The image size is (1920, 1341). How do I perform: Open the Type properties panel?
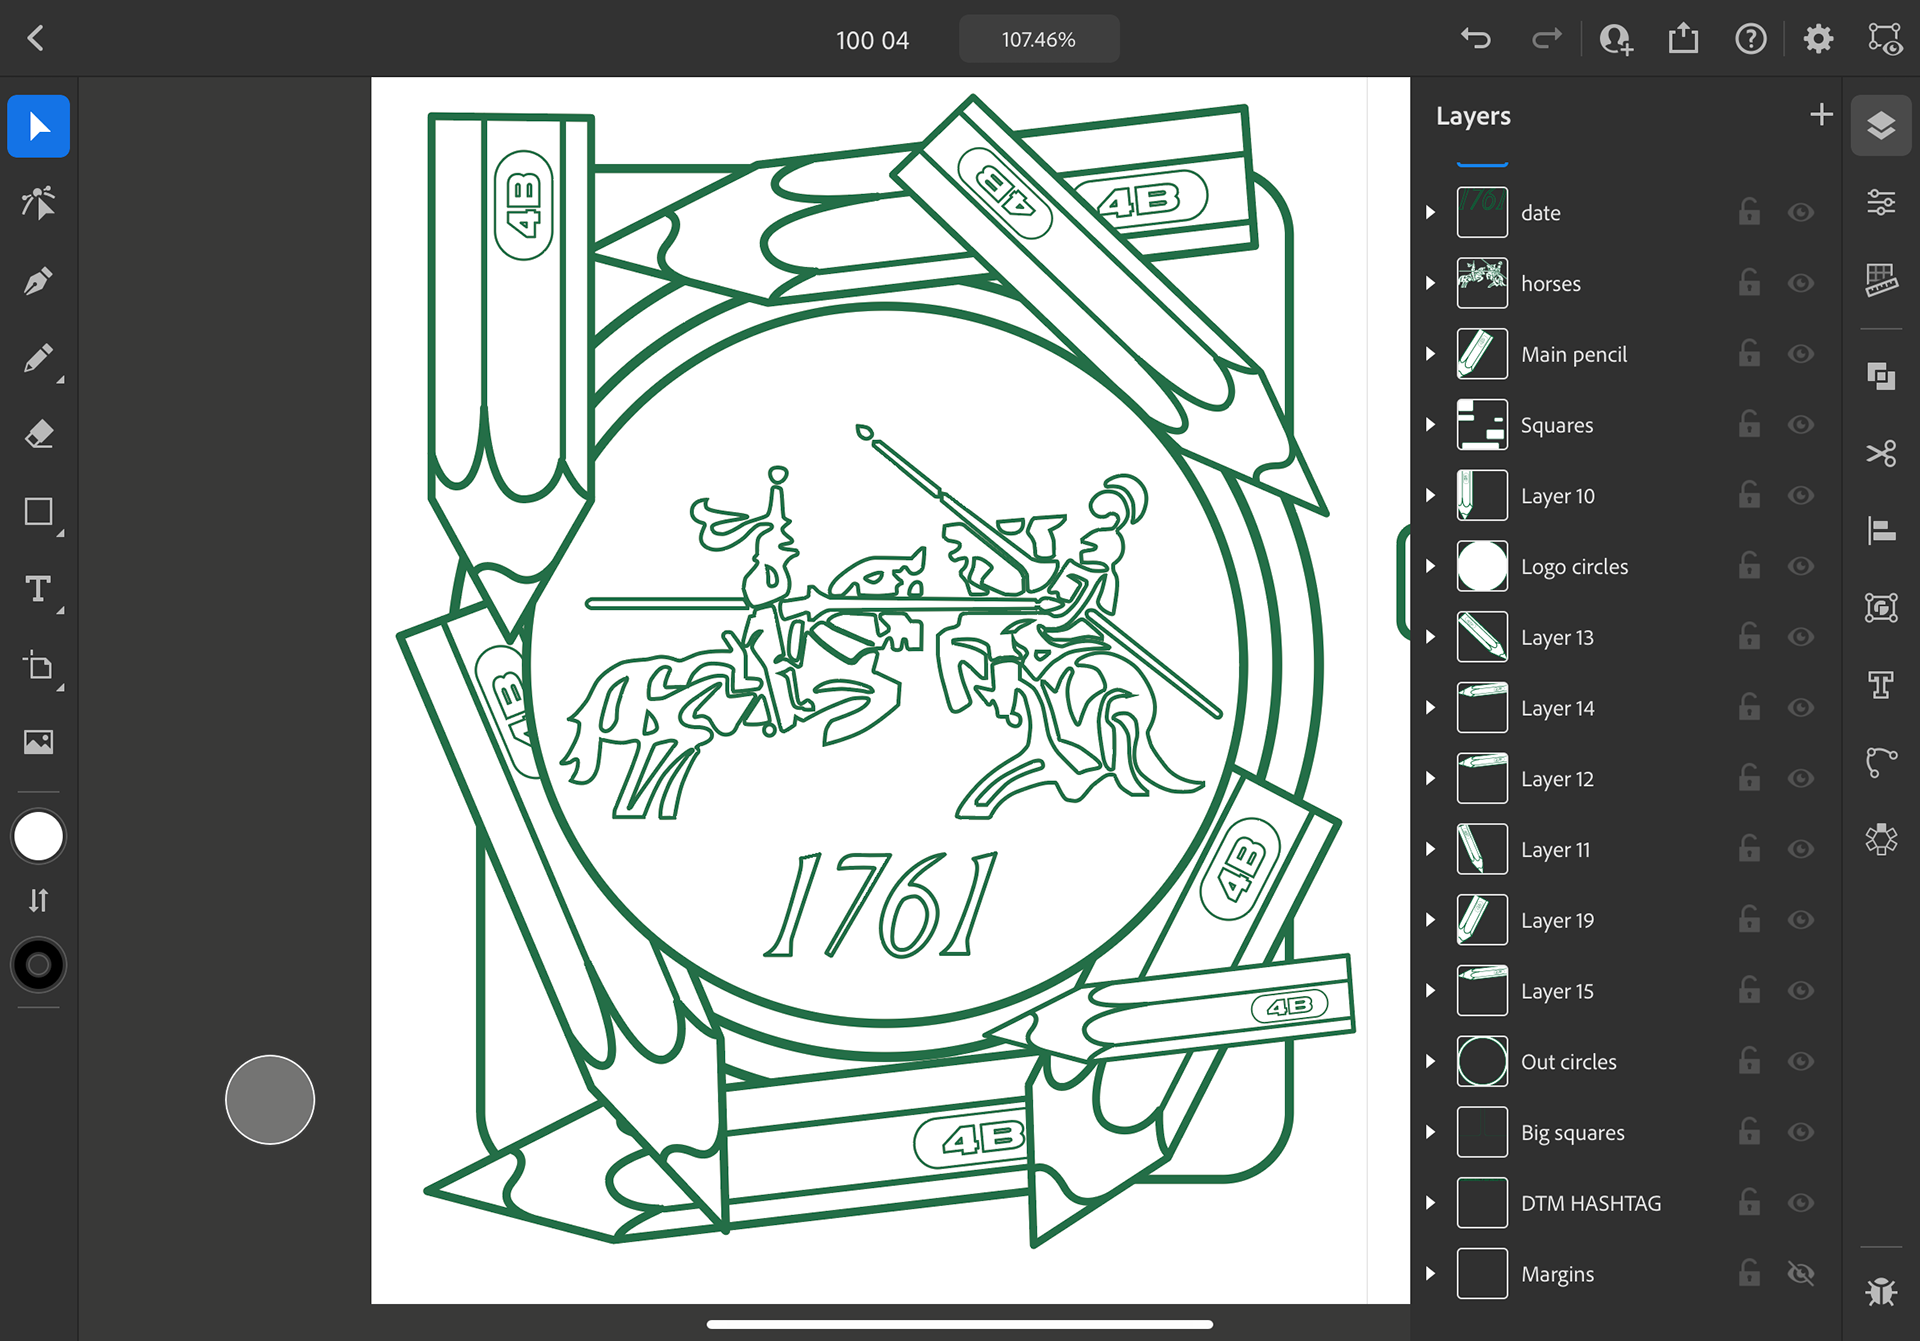1881,685
